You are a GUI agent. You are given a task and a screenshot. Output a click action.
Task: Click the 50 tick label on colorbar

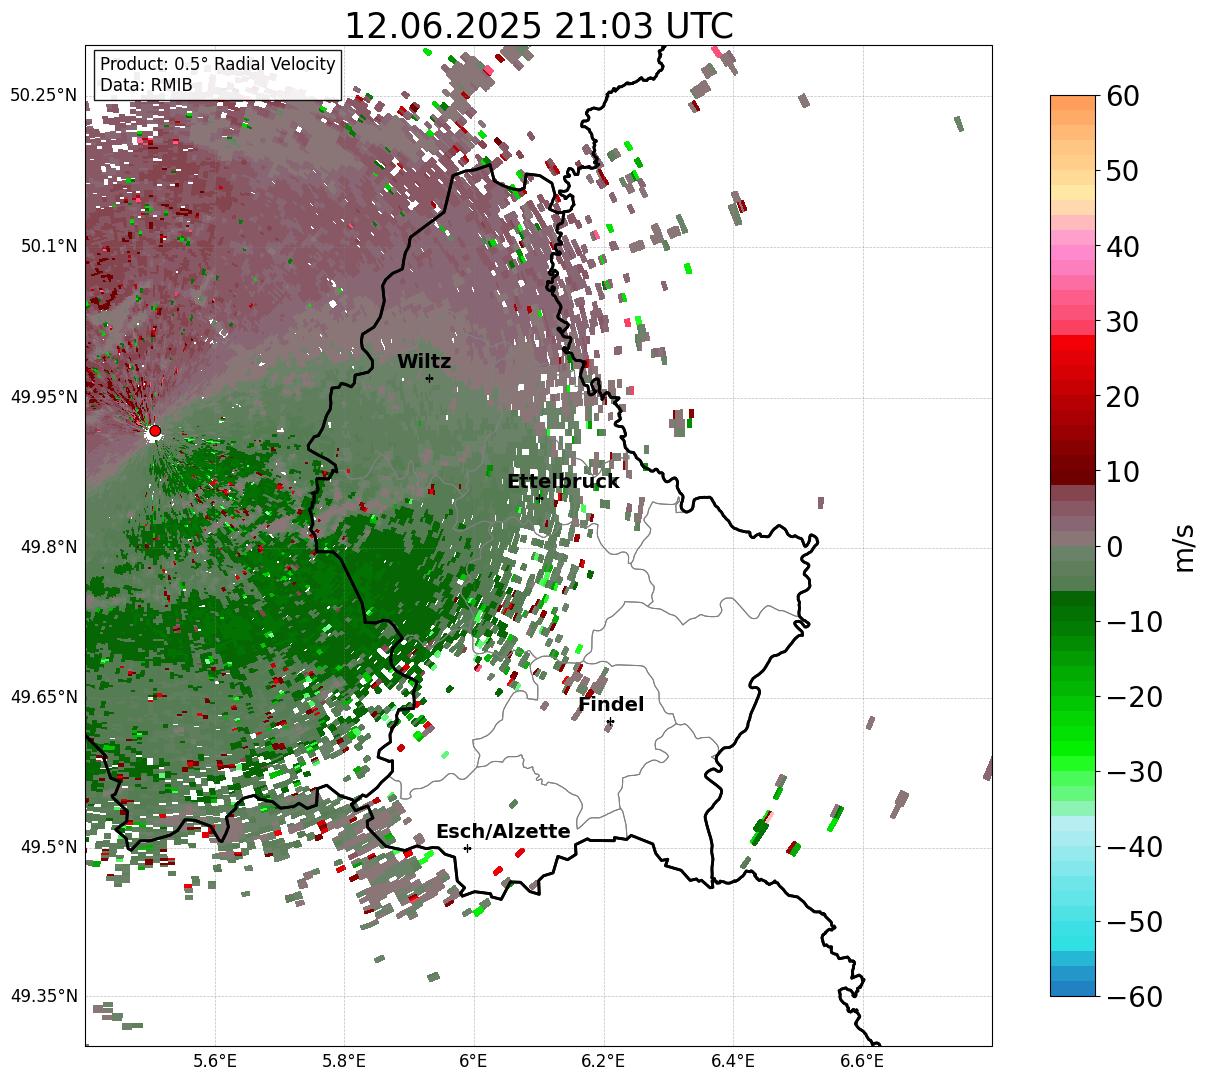point(1124,172)
